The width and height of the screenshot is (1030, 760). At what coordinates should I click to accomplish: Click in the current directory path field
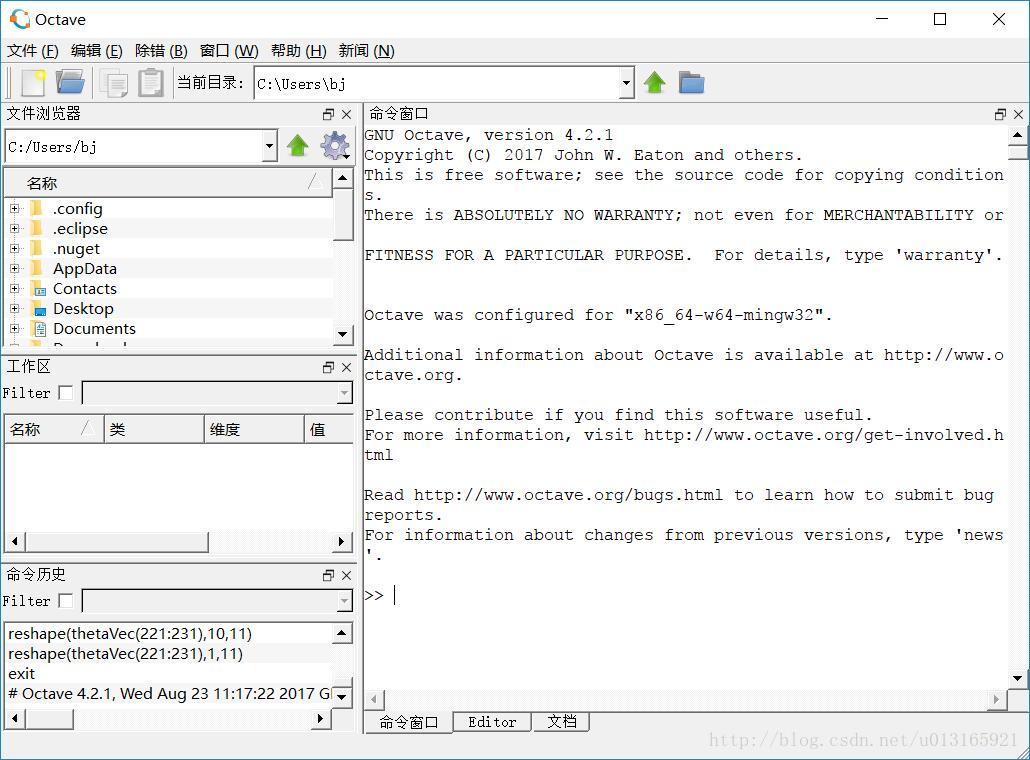[436, 83]
